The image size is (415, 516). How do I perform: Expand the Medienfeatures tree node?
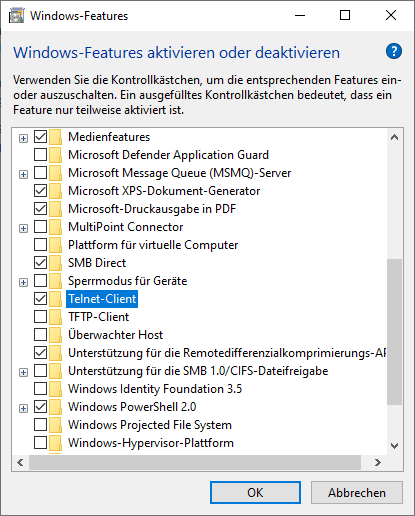pyautogui.click(x=23, y=138)
